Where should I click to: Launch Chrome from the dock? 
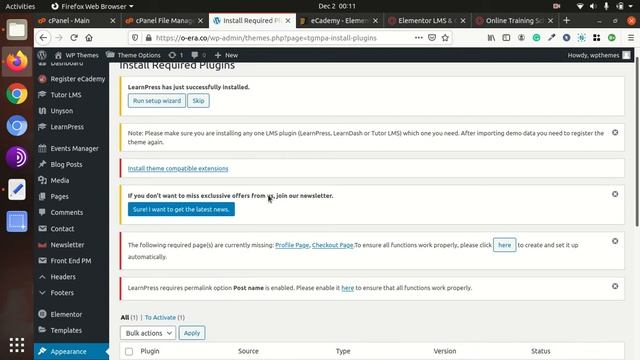[17, 94]
